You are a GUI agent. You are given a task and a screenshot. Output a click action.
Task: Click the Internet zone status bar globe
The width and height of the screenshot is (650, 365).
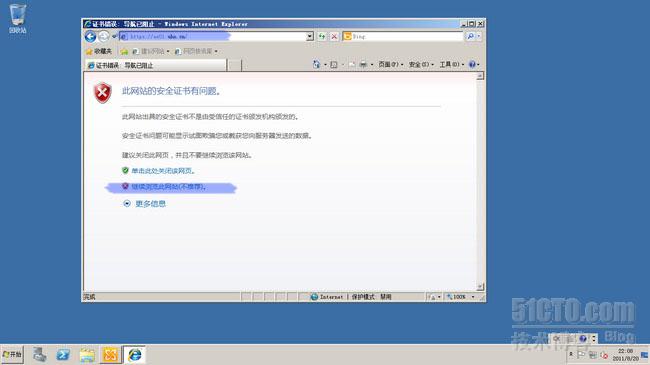click(314, 297)
